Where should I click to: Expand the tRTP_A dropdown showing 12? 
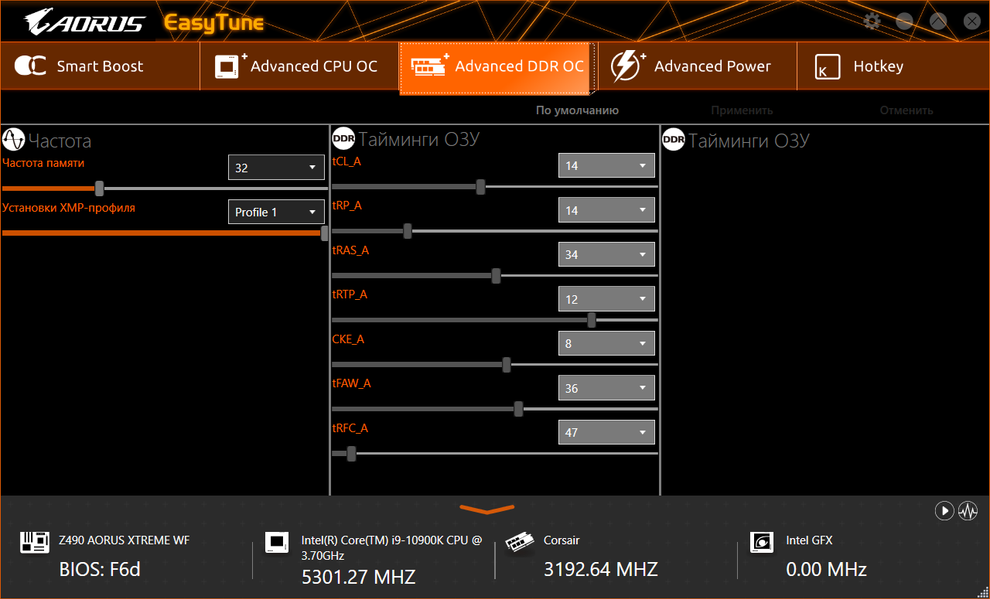point(606,299)
